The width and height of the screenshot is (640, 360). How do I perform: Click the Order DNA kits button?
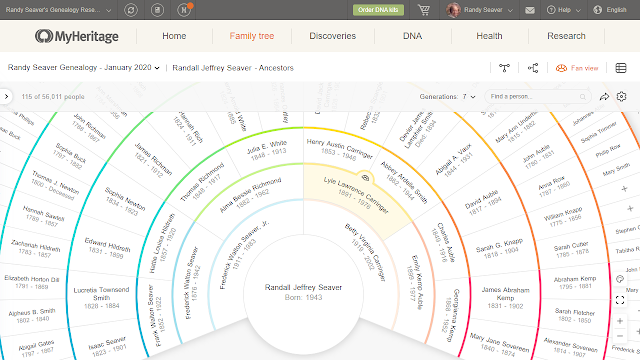pyautogui.click(x=378, y=10)
